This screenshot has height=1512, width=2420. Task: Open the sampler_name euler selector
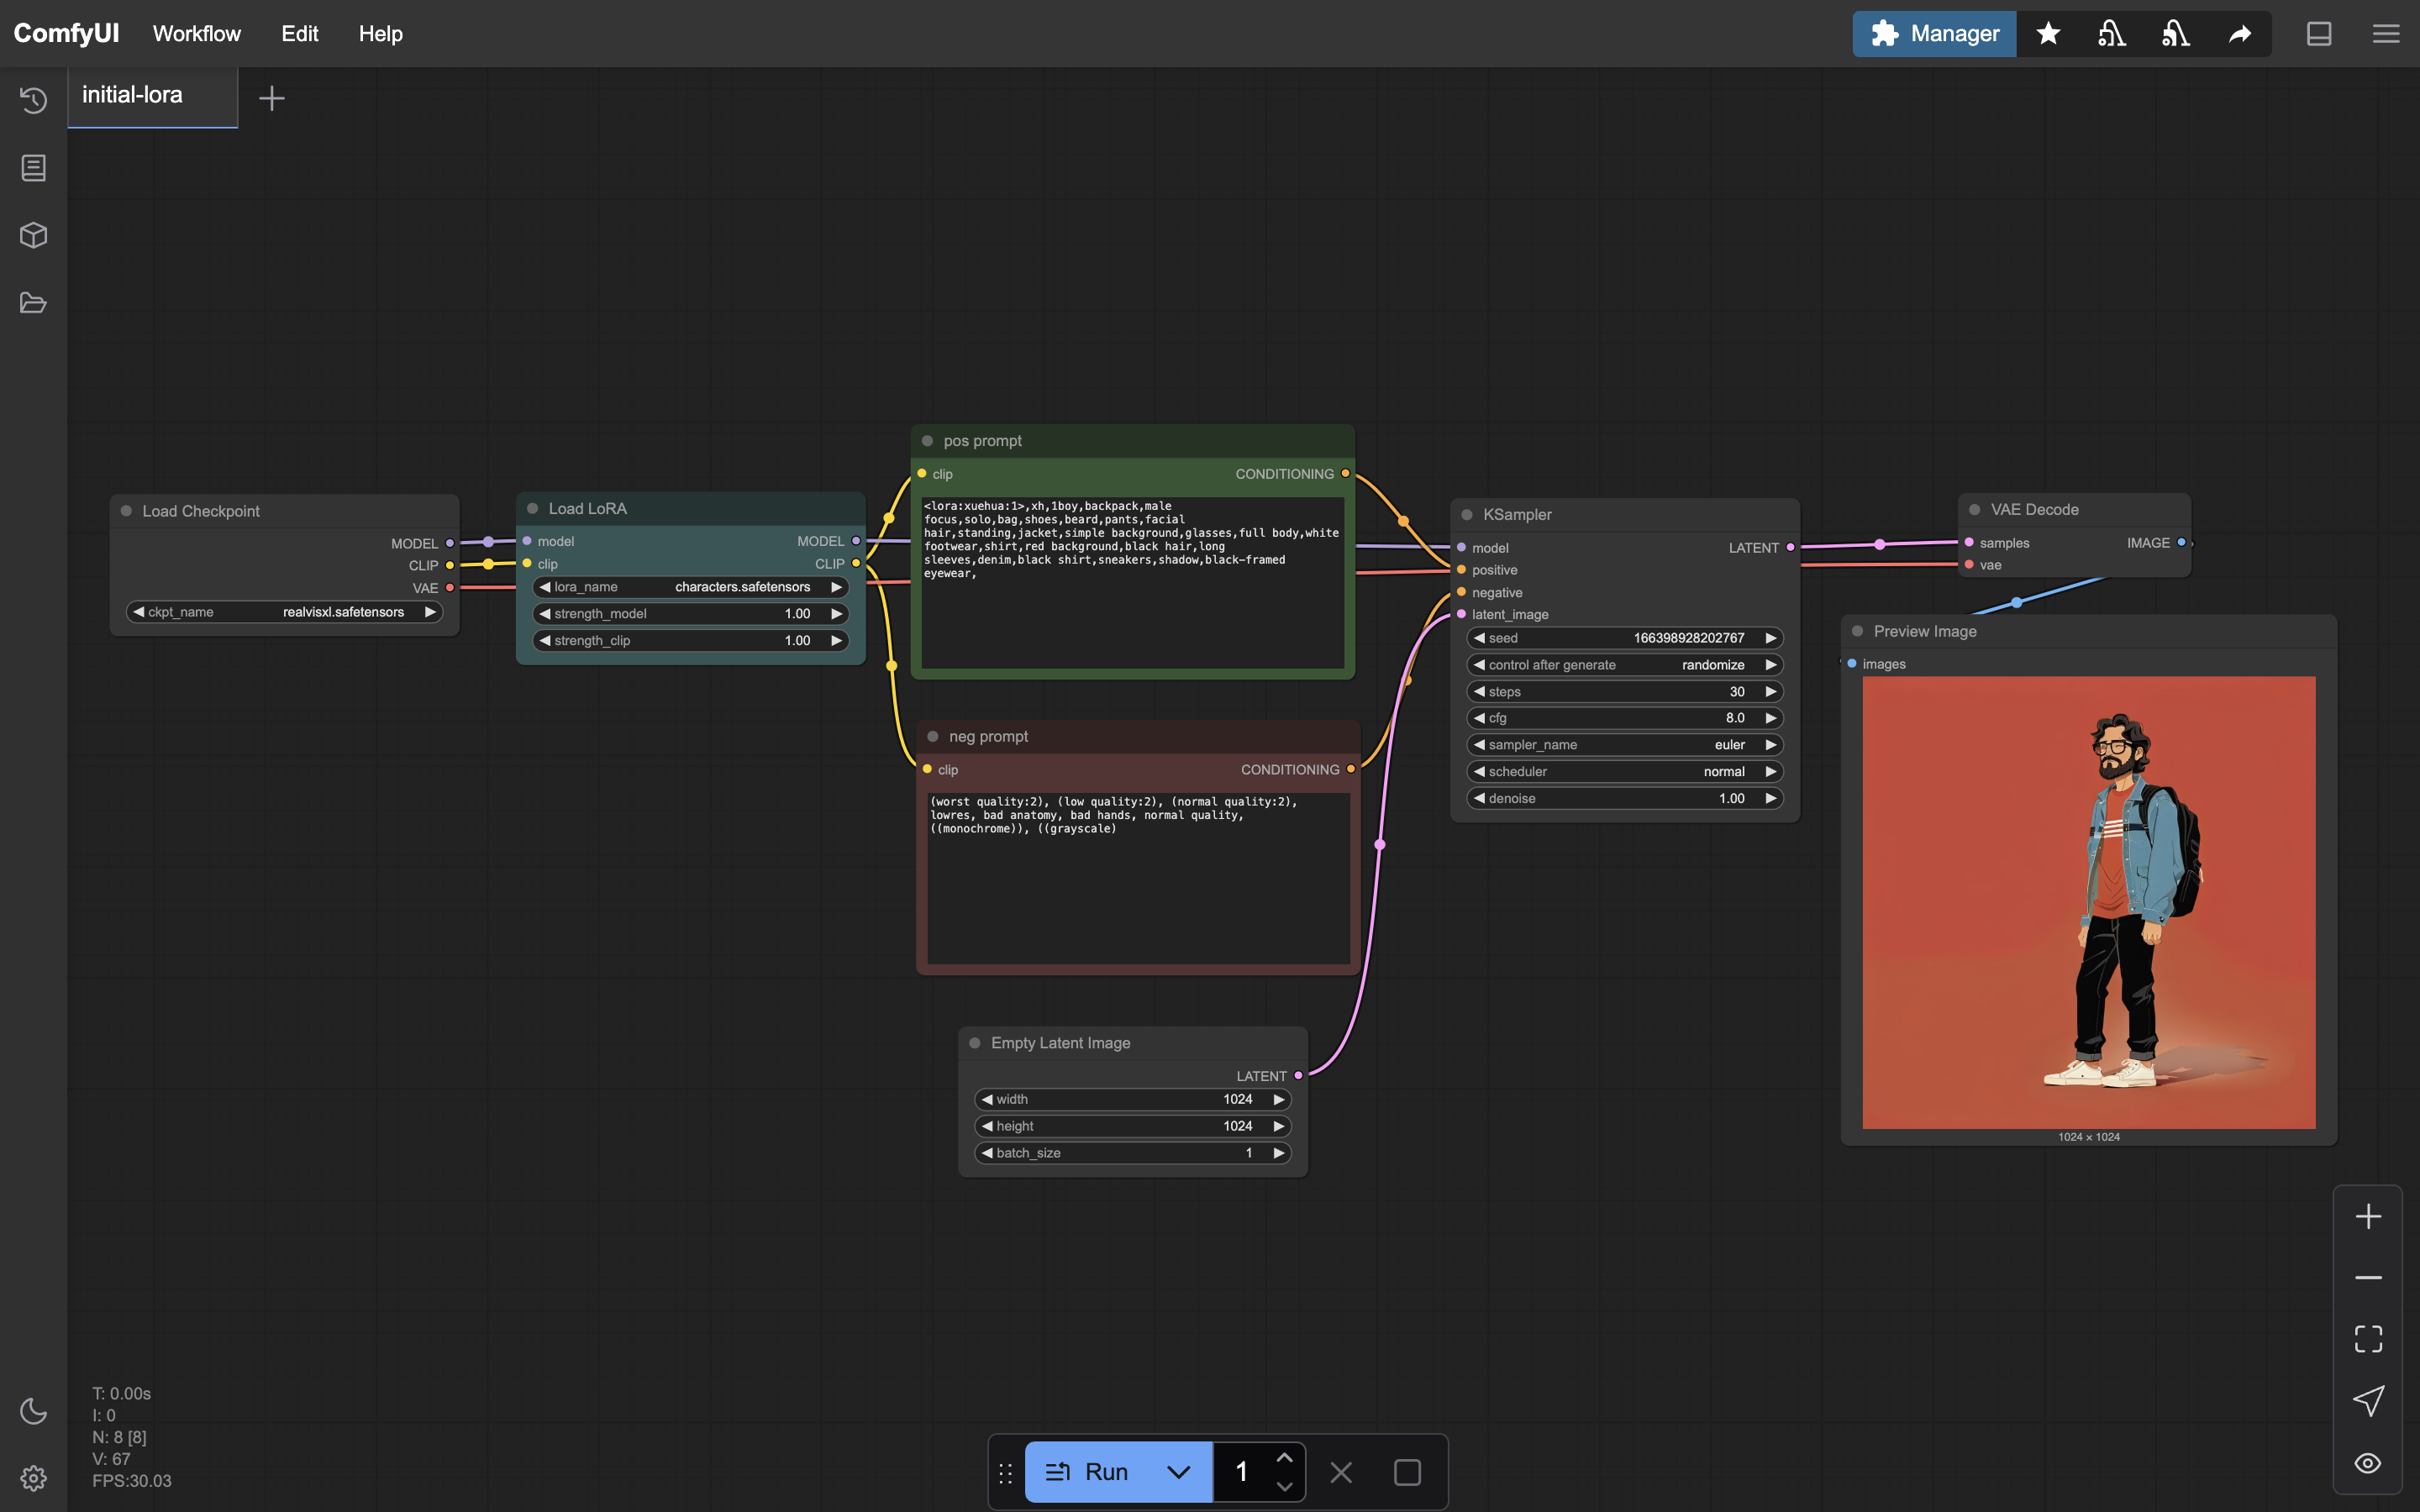[x=1625, y=745]
